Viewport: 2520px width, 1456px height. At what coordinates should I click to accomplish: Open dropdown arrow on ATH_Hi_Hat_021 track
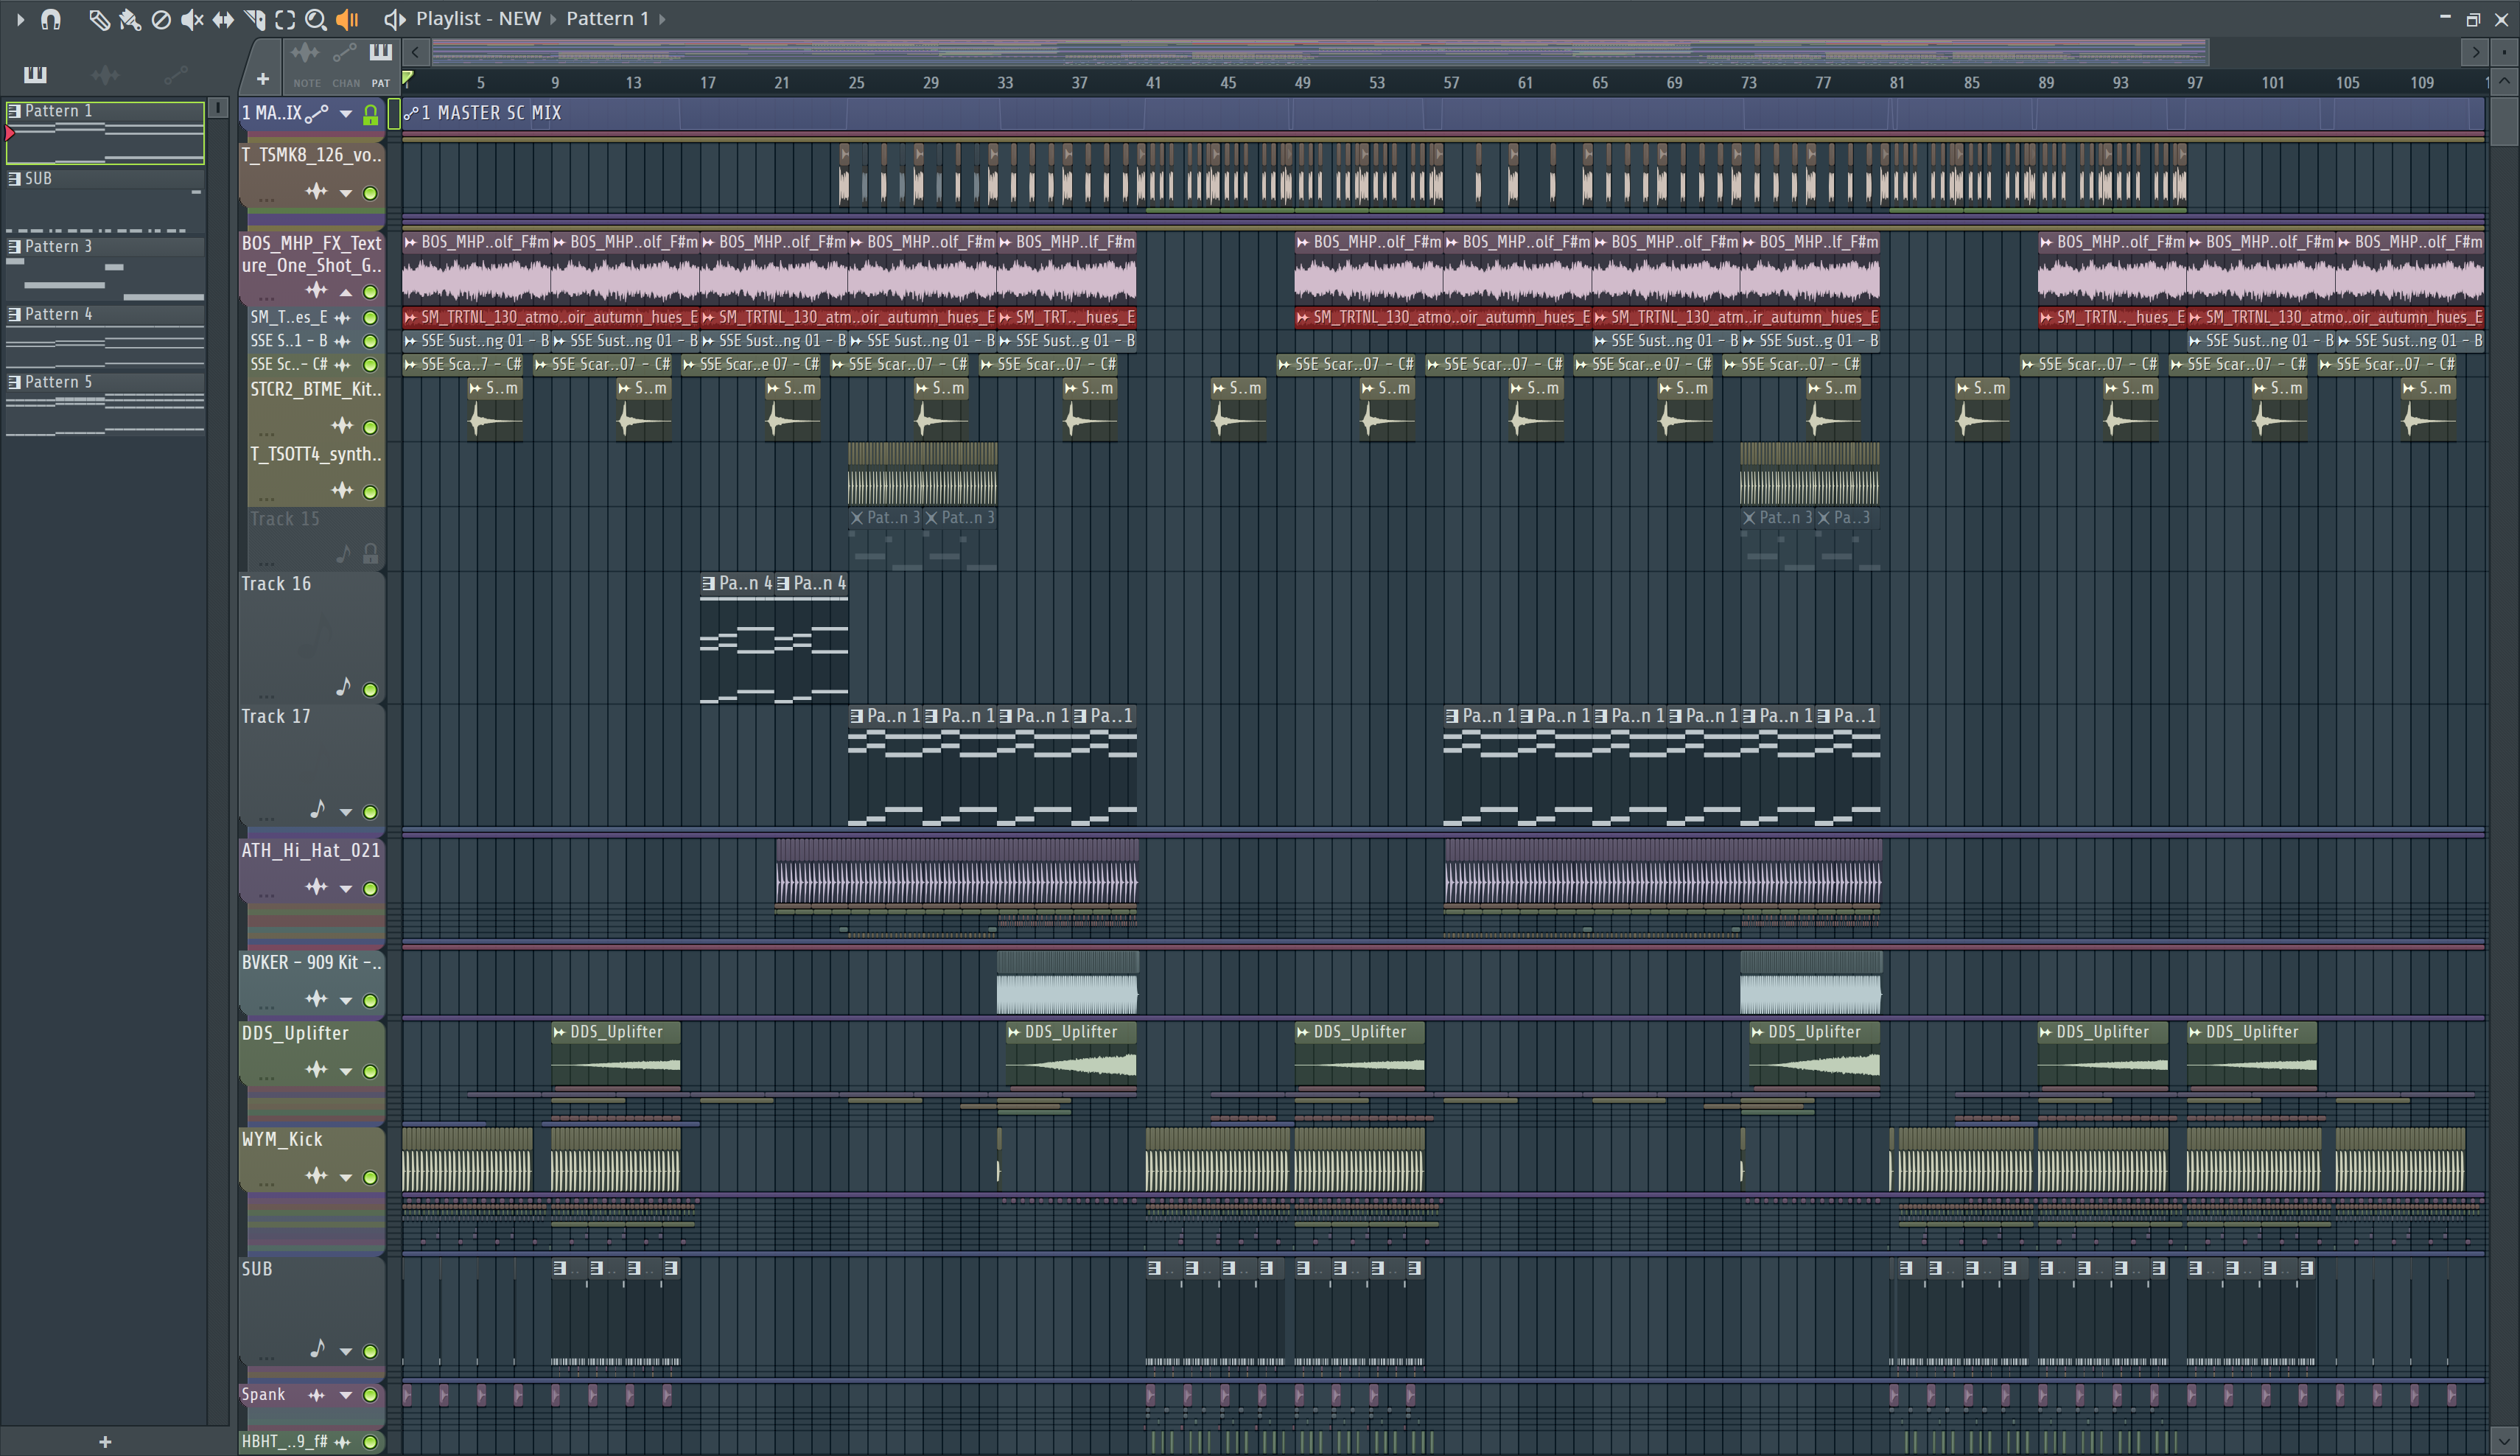(346, 888)
